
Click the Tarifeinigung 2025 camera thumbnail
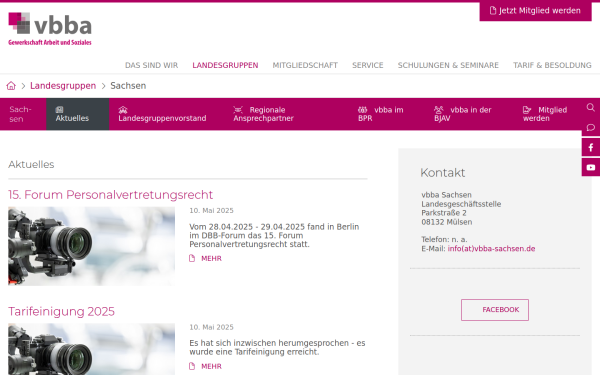91,349
